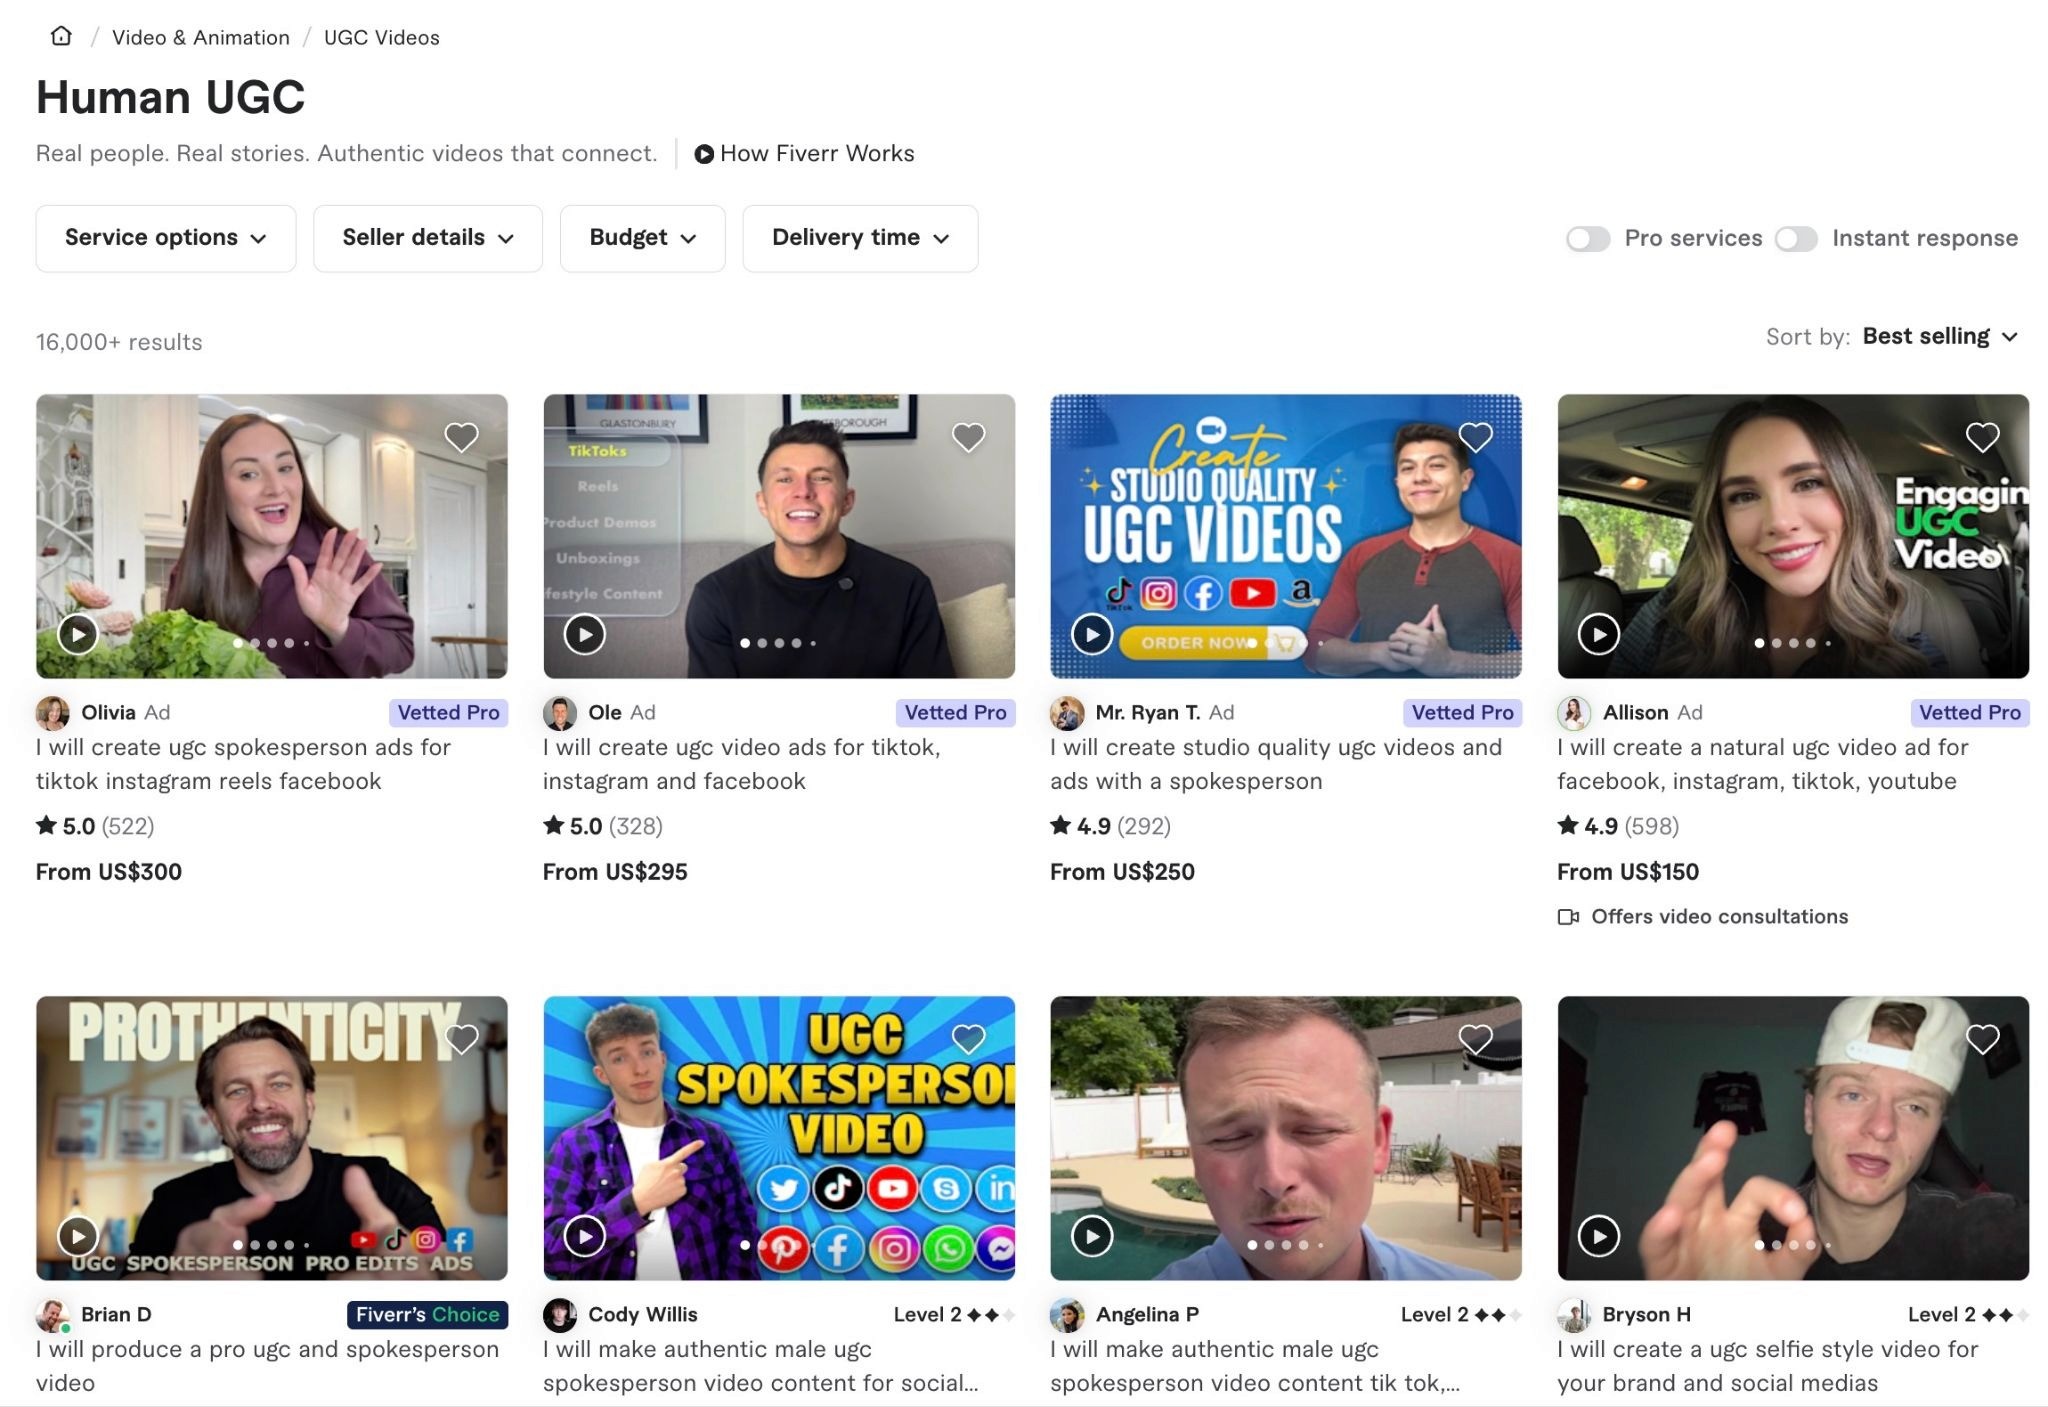Viewport: 2048px width, 1407px height.
Task: Expand the Seller details filter
Action: point(428,238)
